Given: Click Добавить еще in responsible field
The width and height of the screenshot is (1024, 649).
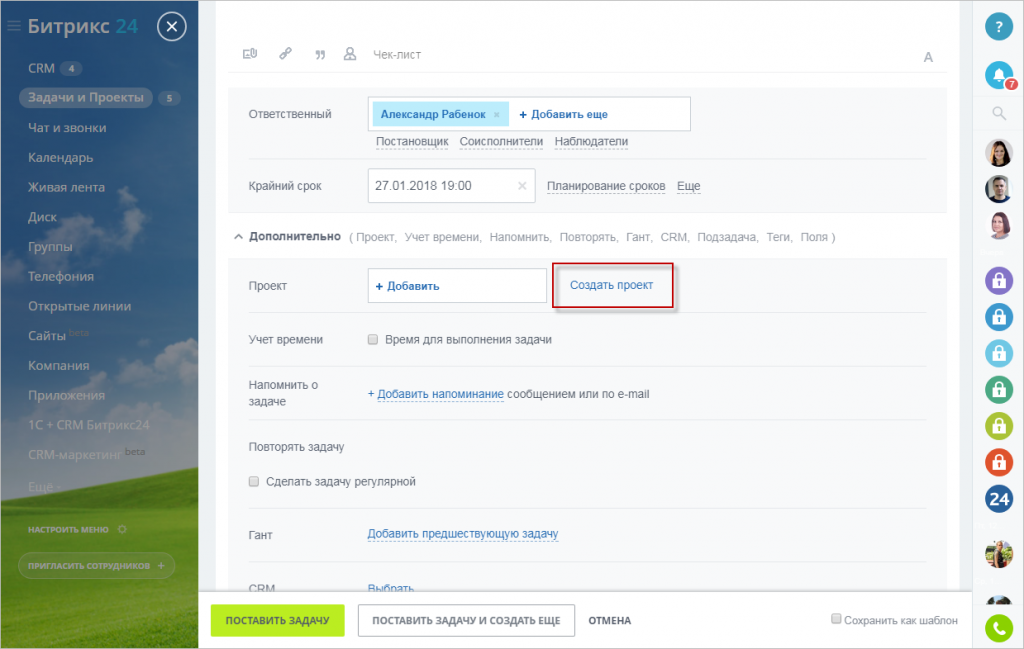Looking at the screenshot, I should point(563,114).
